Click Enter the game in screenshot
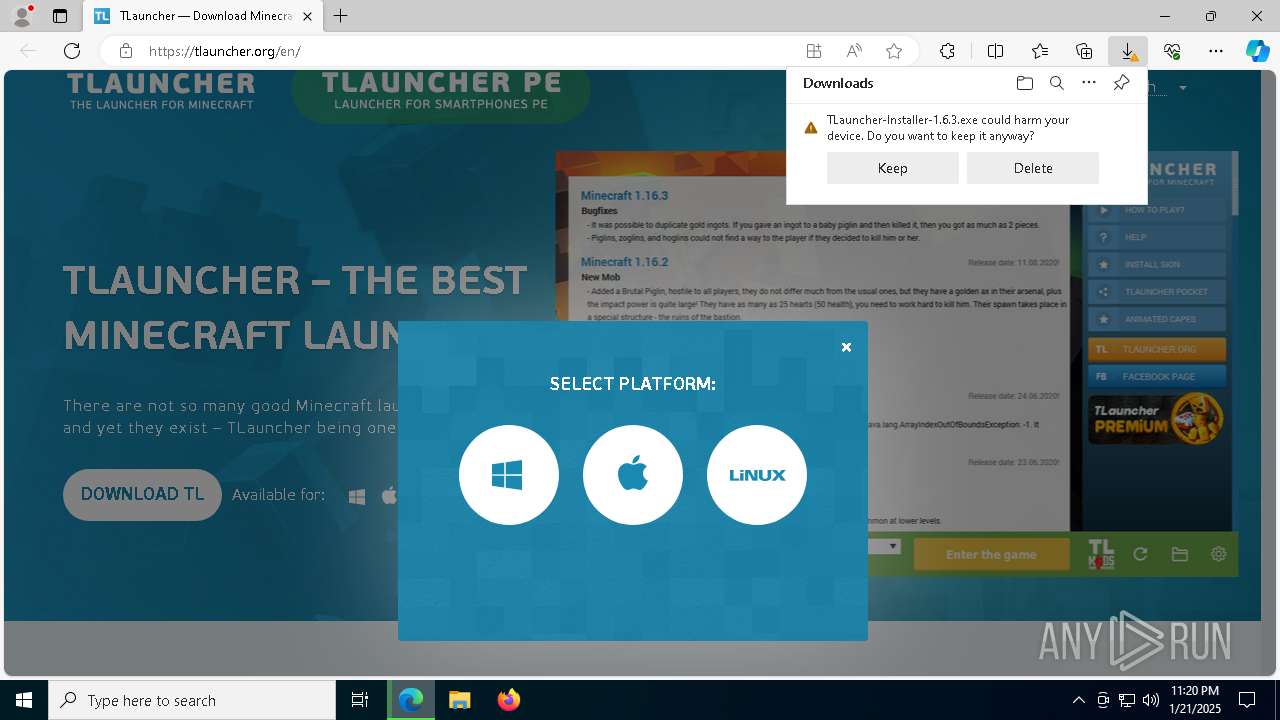This screenshot has height=720, width=1280. (x=991, y=555)
